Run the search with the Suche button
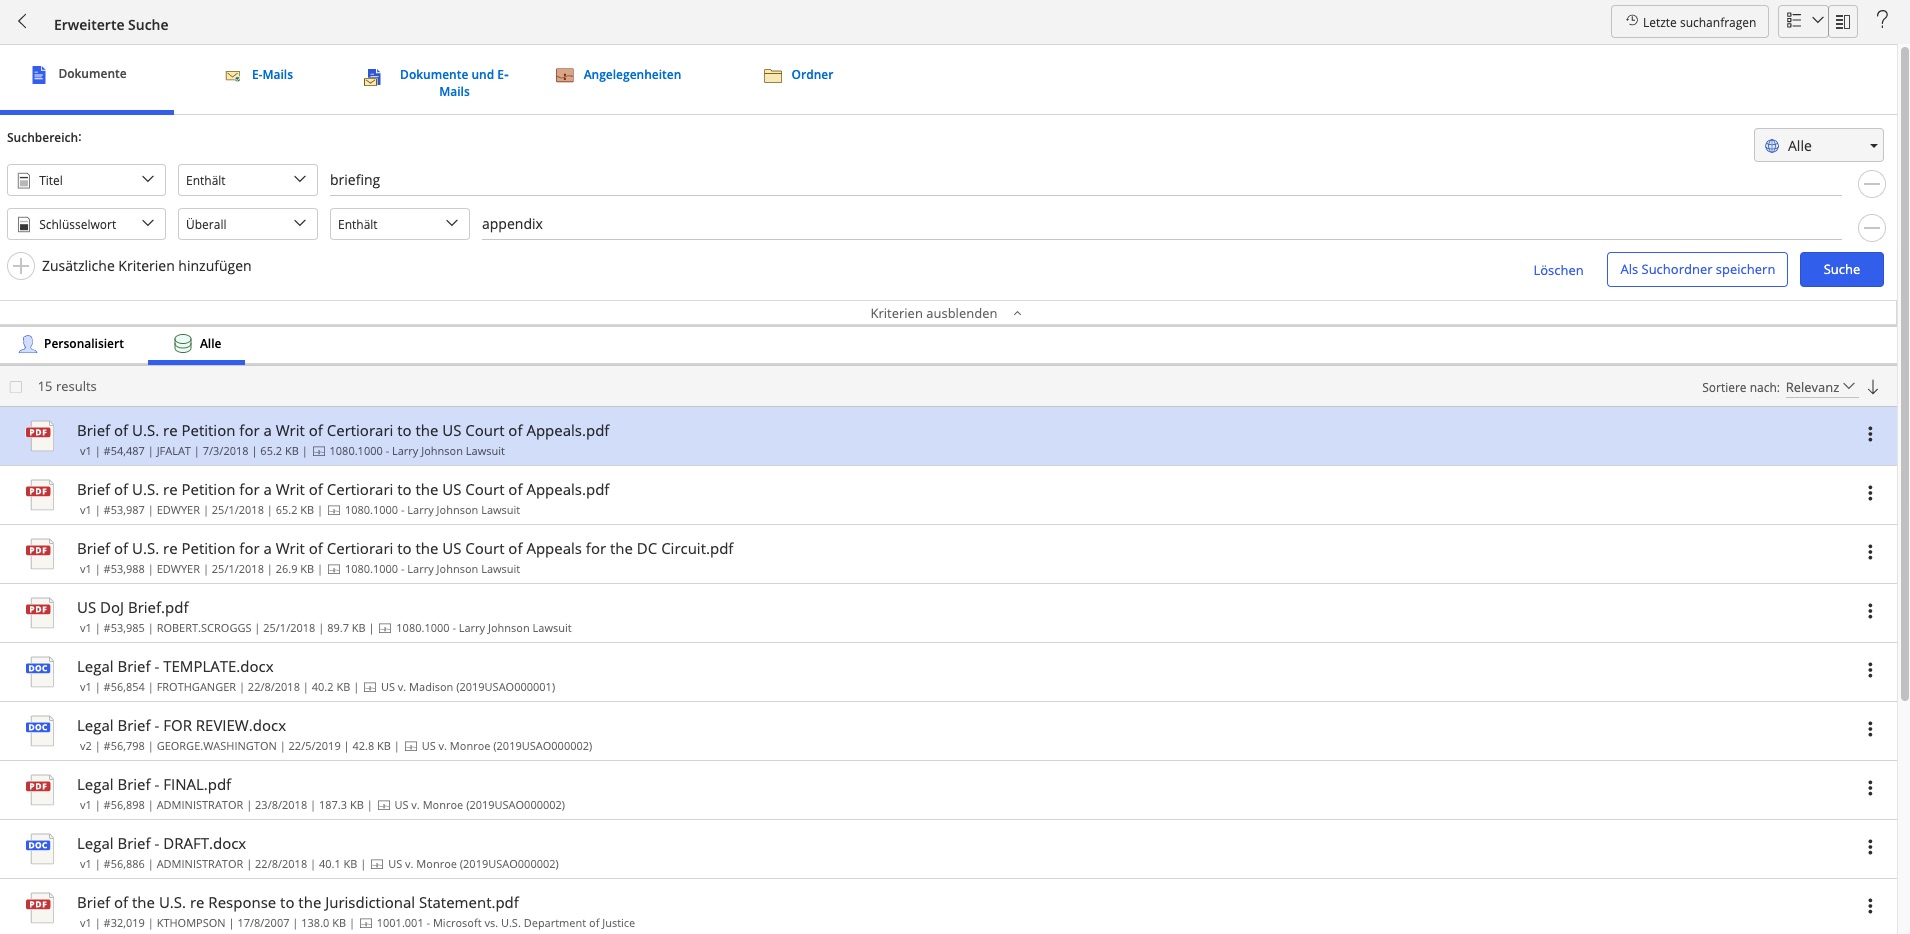The height and width of the screenshot is (934, 1910). 1841,269
